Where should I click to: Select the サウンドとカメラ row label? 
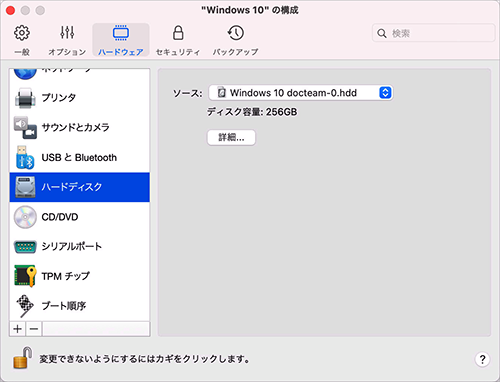coord(76,127)
